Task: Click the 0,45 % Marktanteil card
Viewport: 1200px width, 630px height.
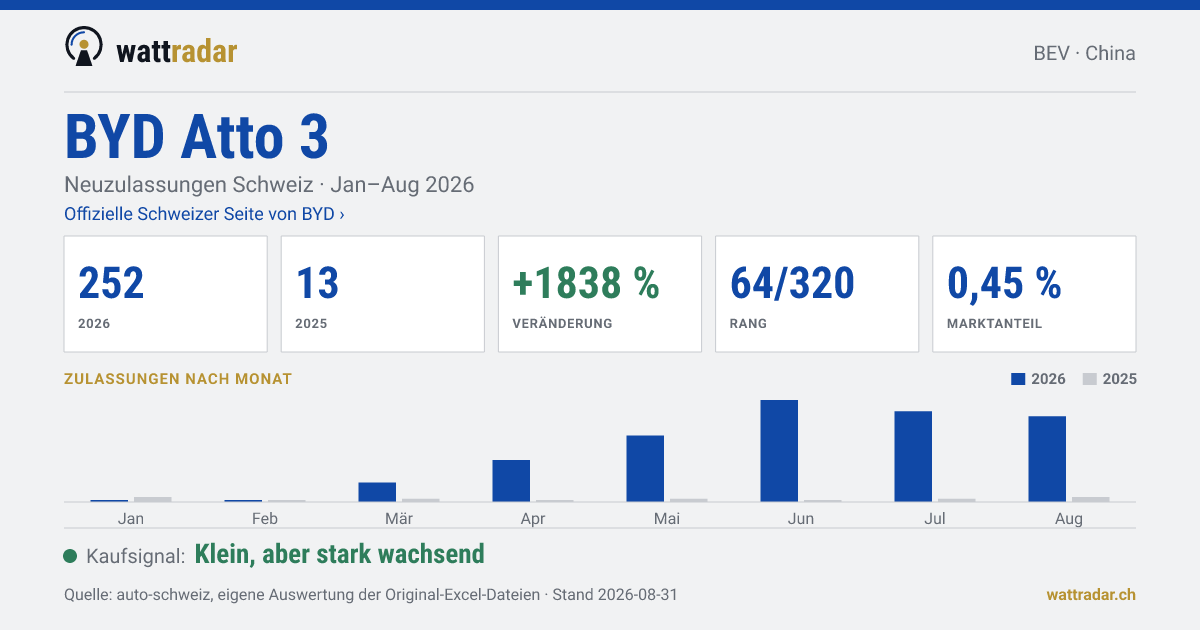Action: click(1034, 294)
